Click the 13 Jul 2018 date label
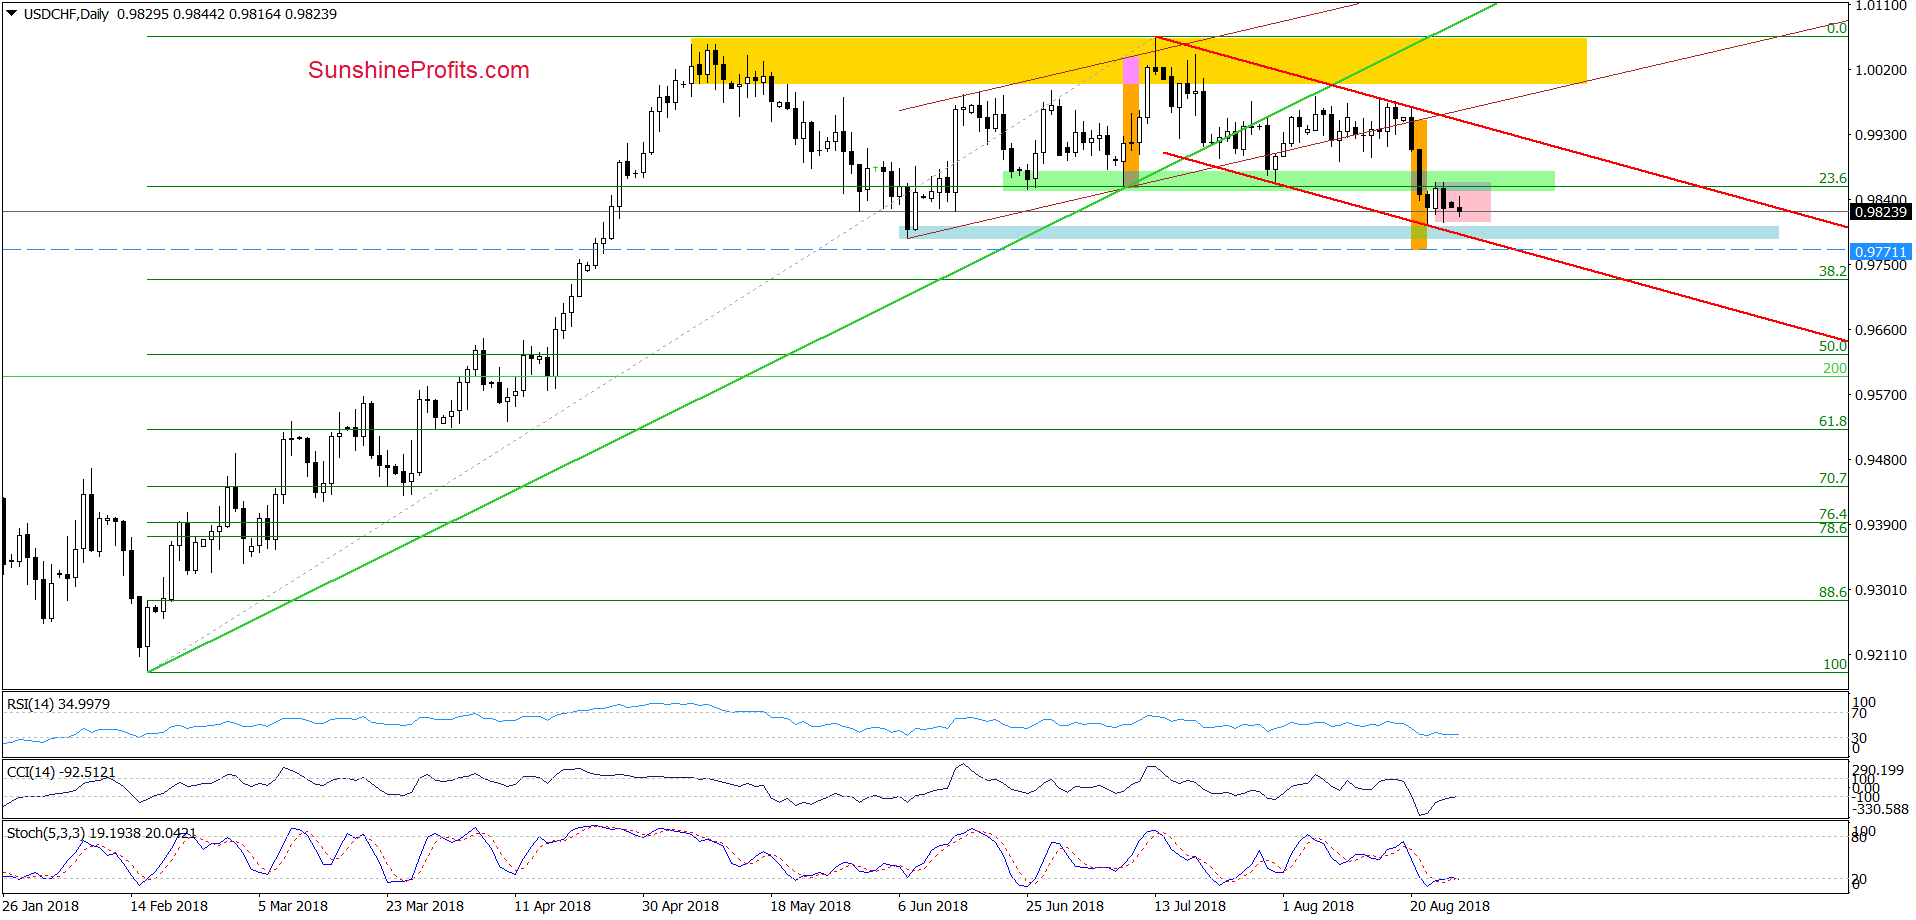 (x=1190, y=906)
